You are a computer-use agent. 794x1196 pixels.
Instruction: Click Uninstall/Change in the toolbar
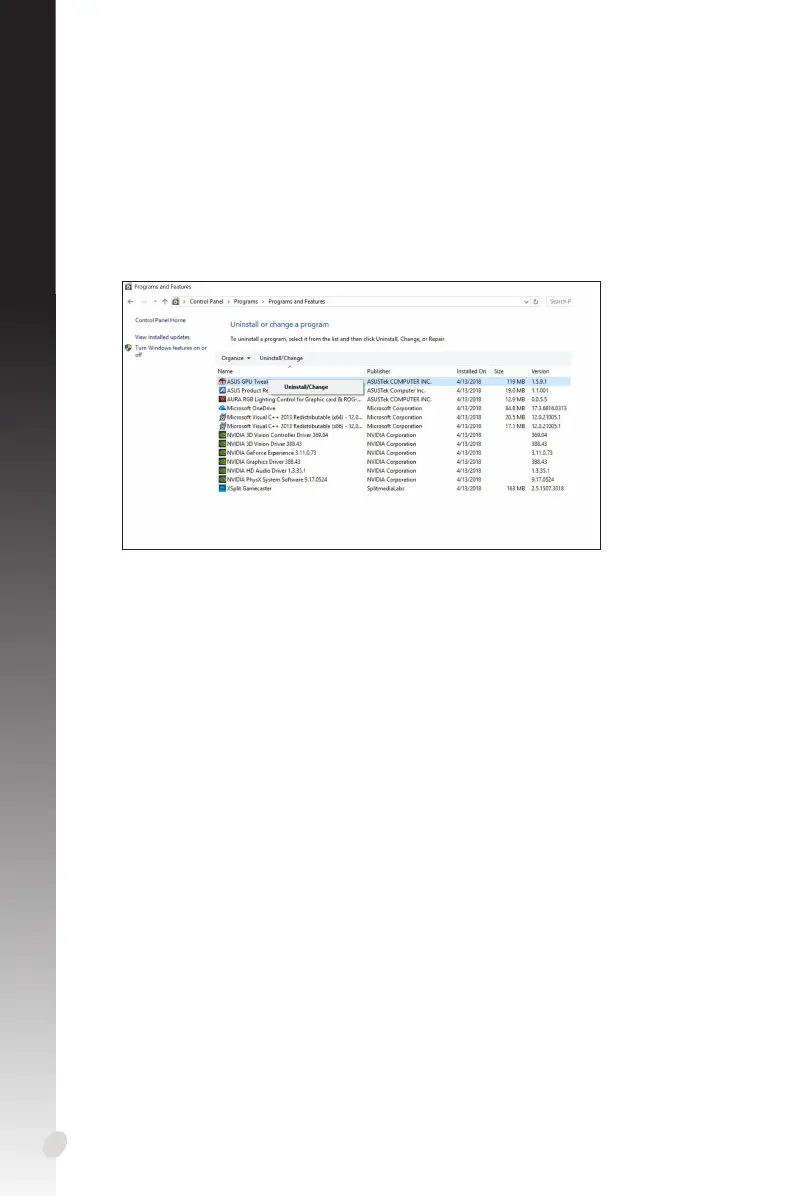[281, 358]
